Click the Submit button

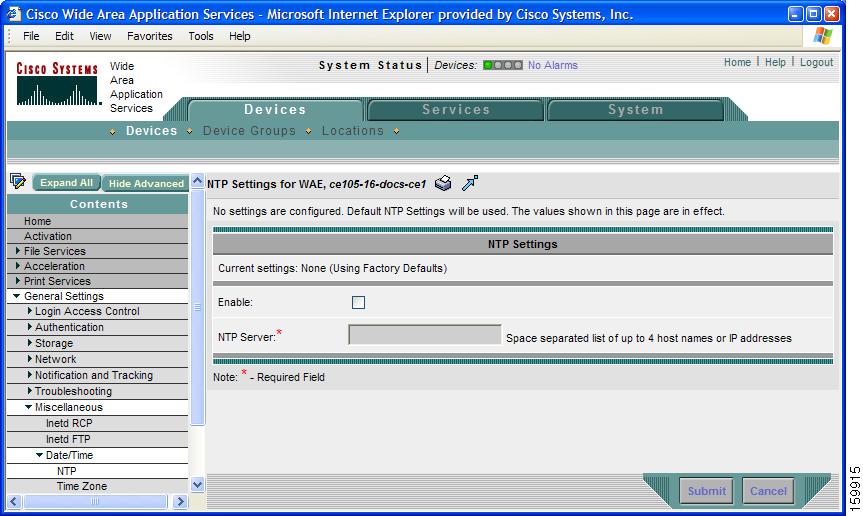tap(707, 491)
